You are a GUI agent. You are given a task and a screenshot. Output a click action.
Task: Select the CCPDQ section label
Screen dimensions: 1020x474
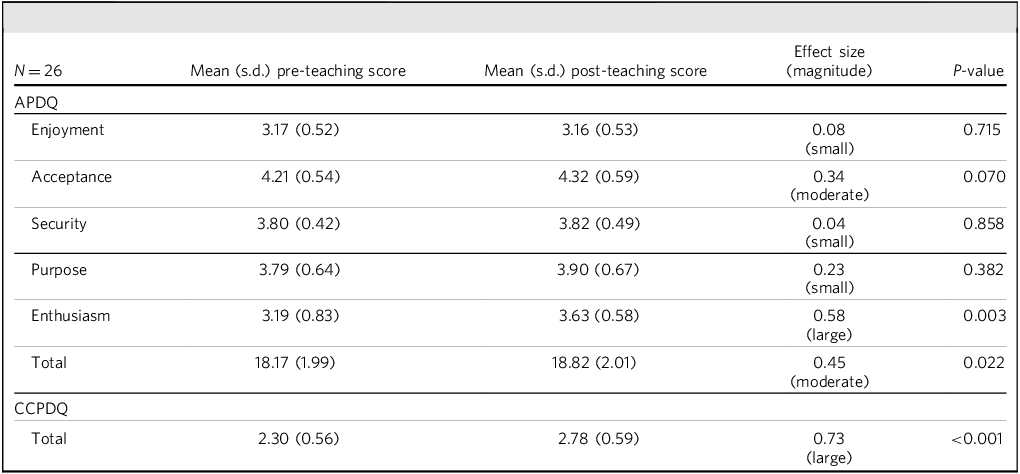(x=40, y=411)
